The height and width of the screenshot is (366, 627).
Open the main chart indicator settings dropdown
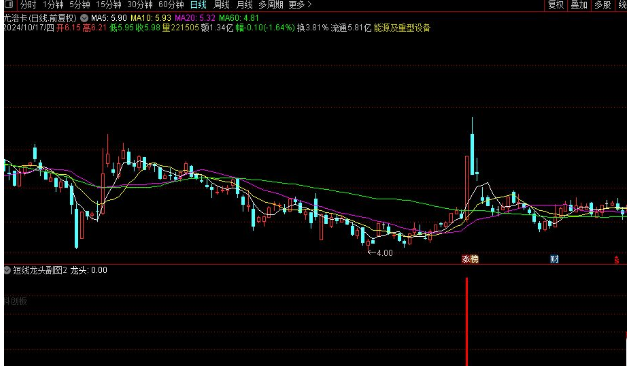pyautogui.click(x=84, y=18)
